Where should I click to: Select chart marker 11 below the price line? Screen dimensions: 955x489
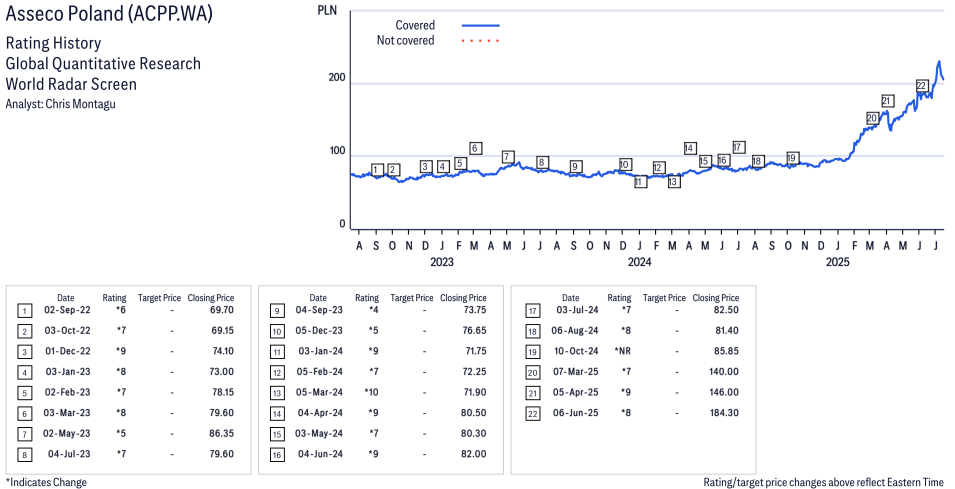pyautogui.click(x=640, y=181)
